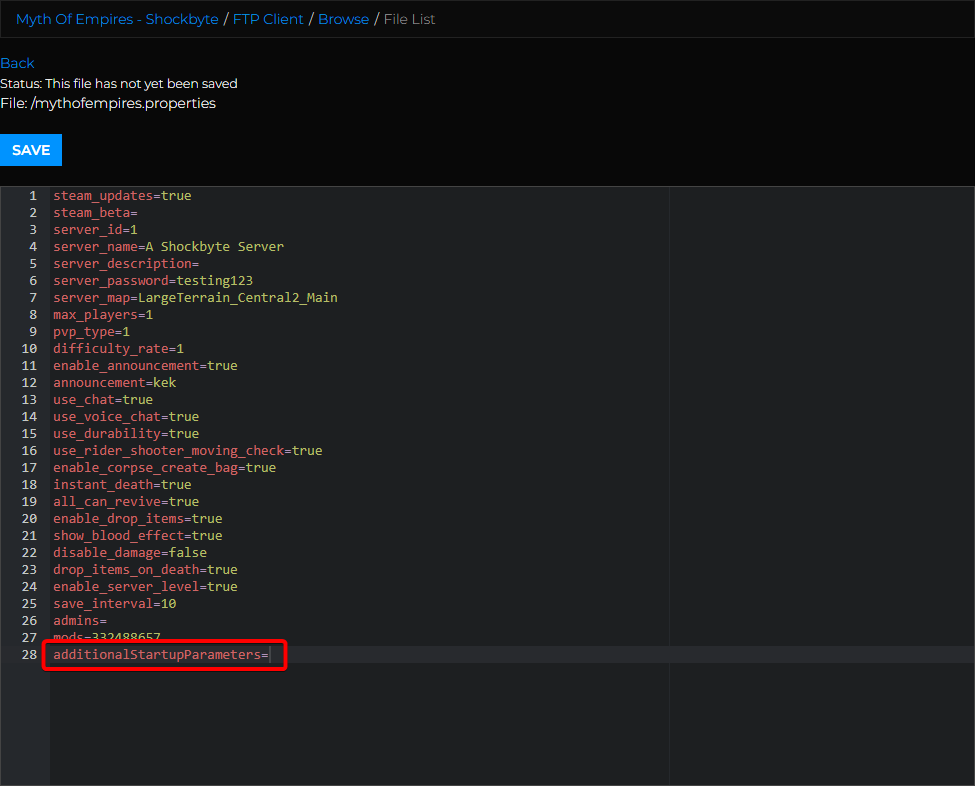Click the steam_updates=true line
975x786 pixels.
point(122,195)
